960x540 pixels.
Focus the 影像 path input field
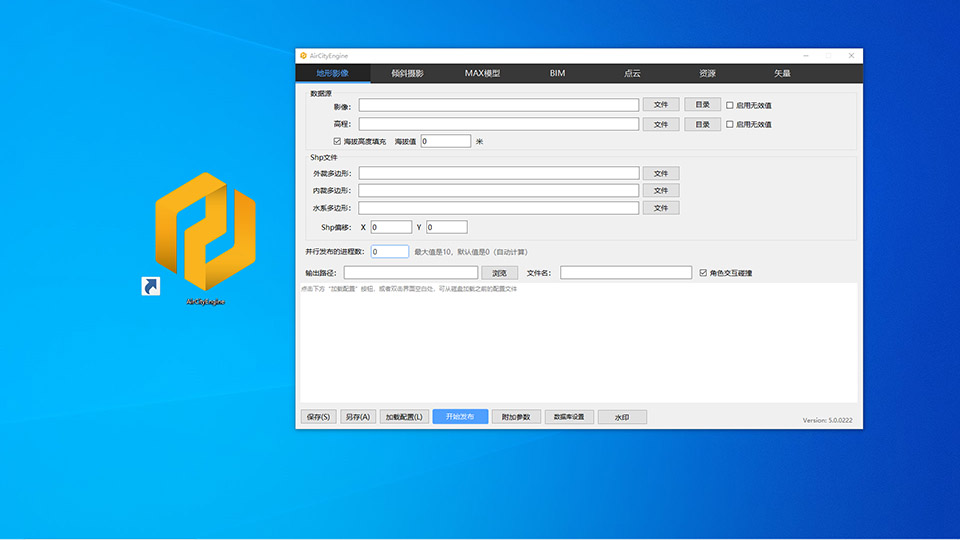click(x=499, y=105)
